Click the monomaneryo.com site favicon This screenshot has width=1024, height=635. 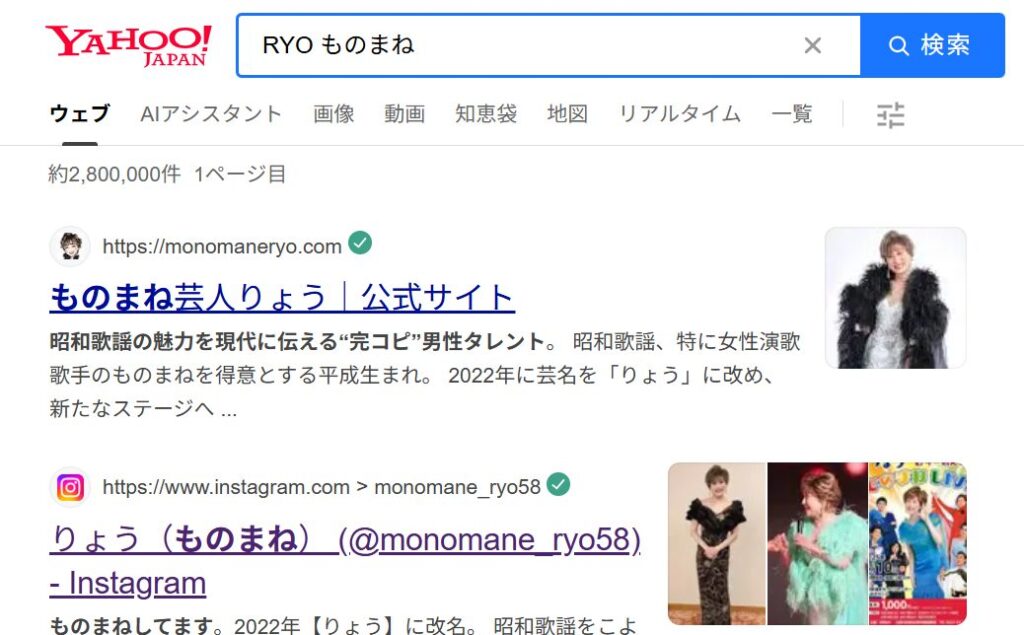[70, 246]
